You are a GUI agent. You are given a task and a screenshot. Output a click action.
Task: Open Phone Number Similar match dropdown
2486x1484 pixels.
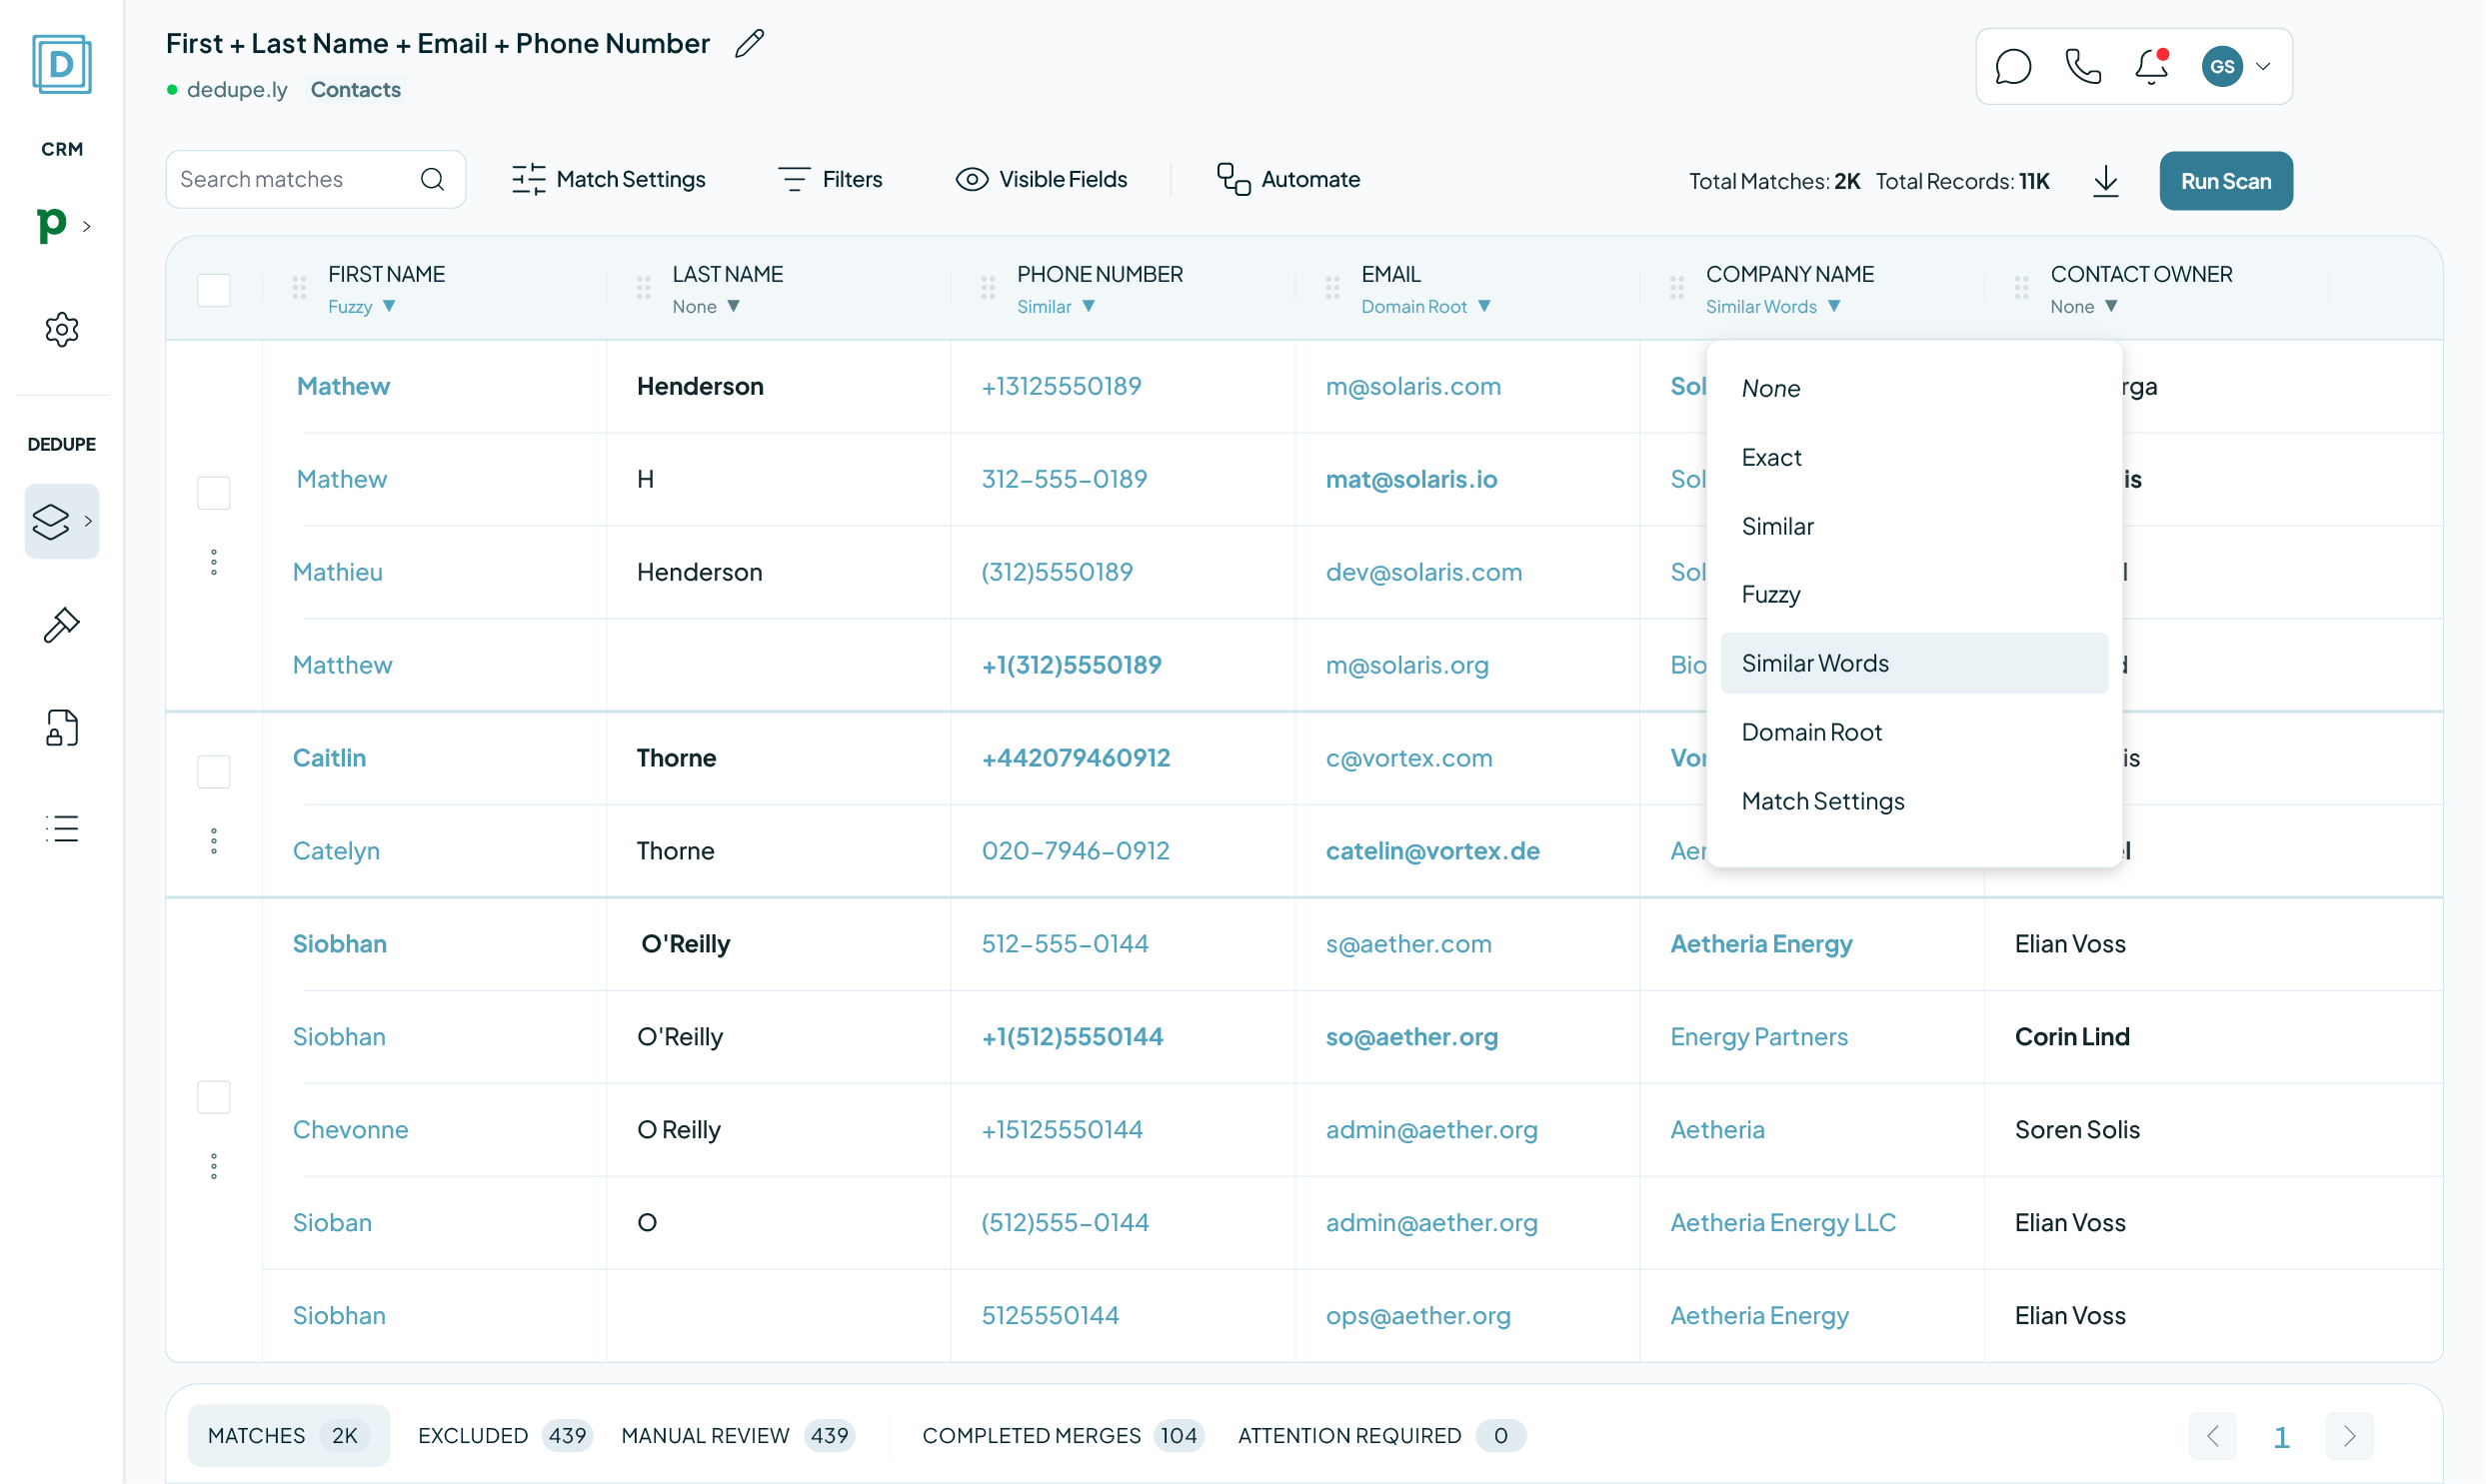tap(1056, 307)
